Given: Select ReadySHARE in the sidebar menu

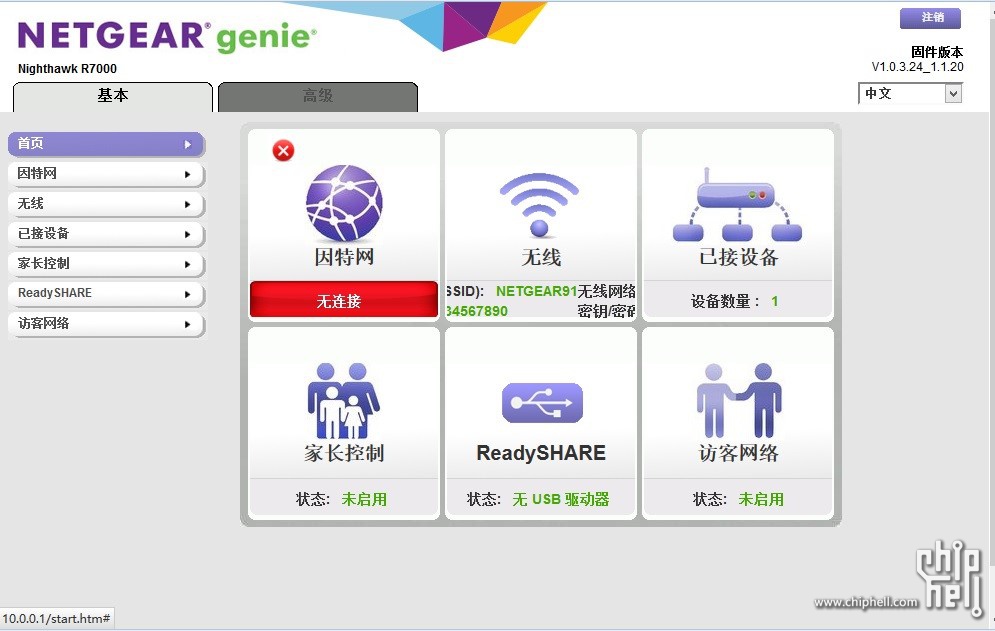Looking at the screenshot, I should point(106,293).
